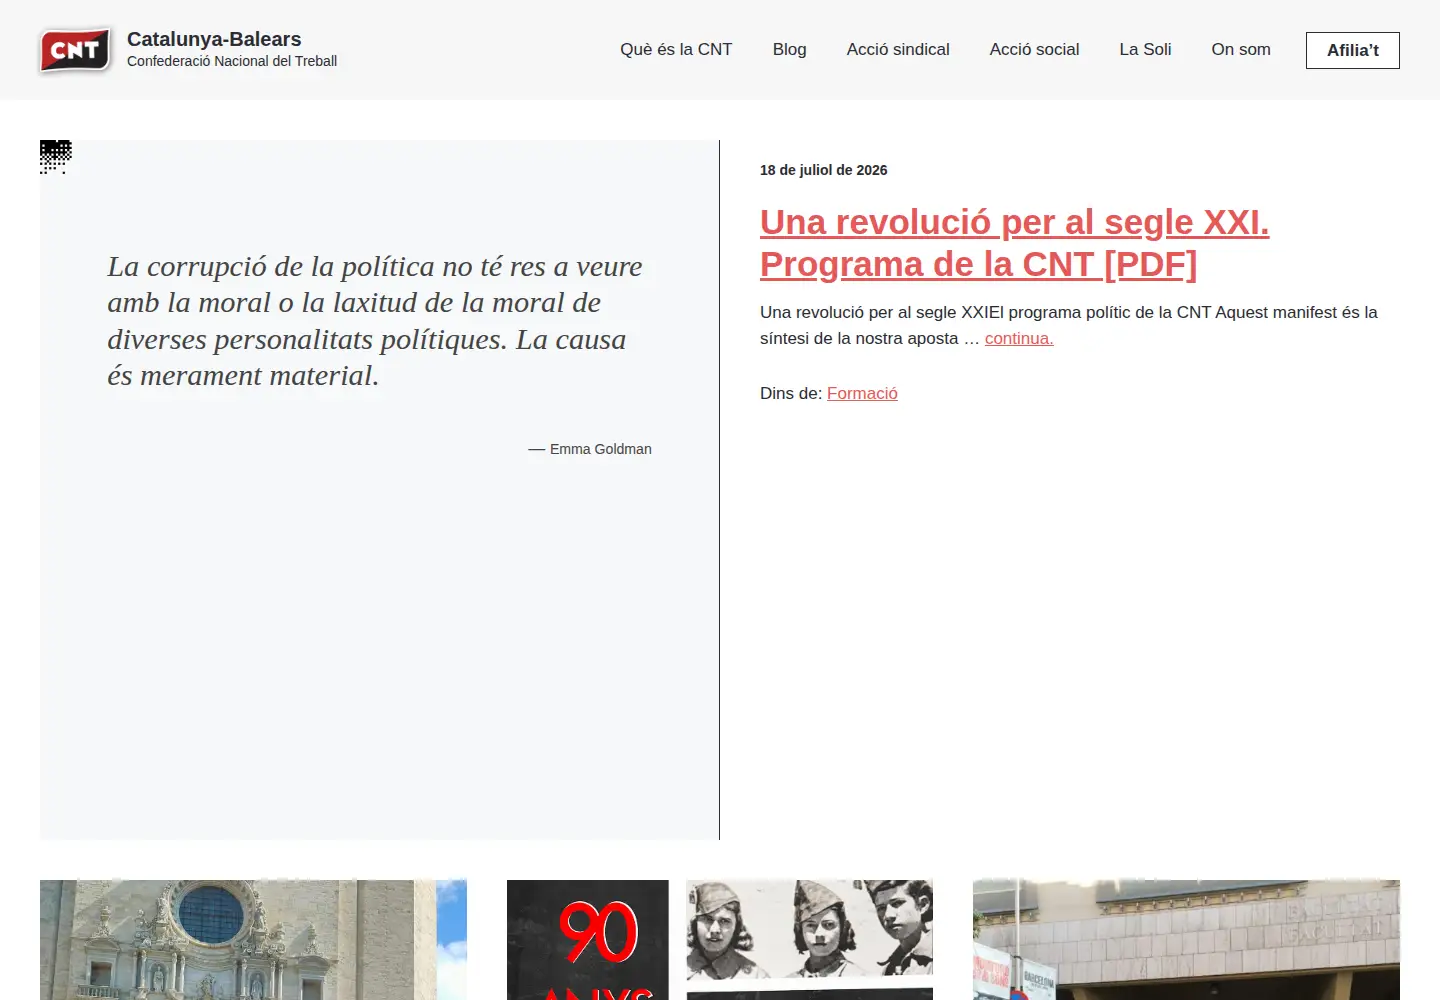Click the date 18 de juliol de 2026

click(823, 170)
